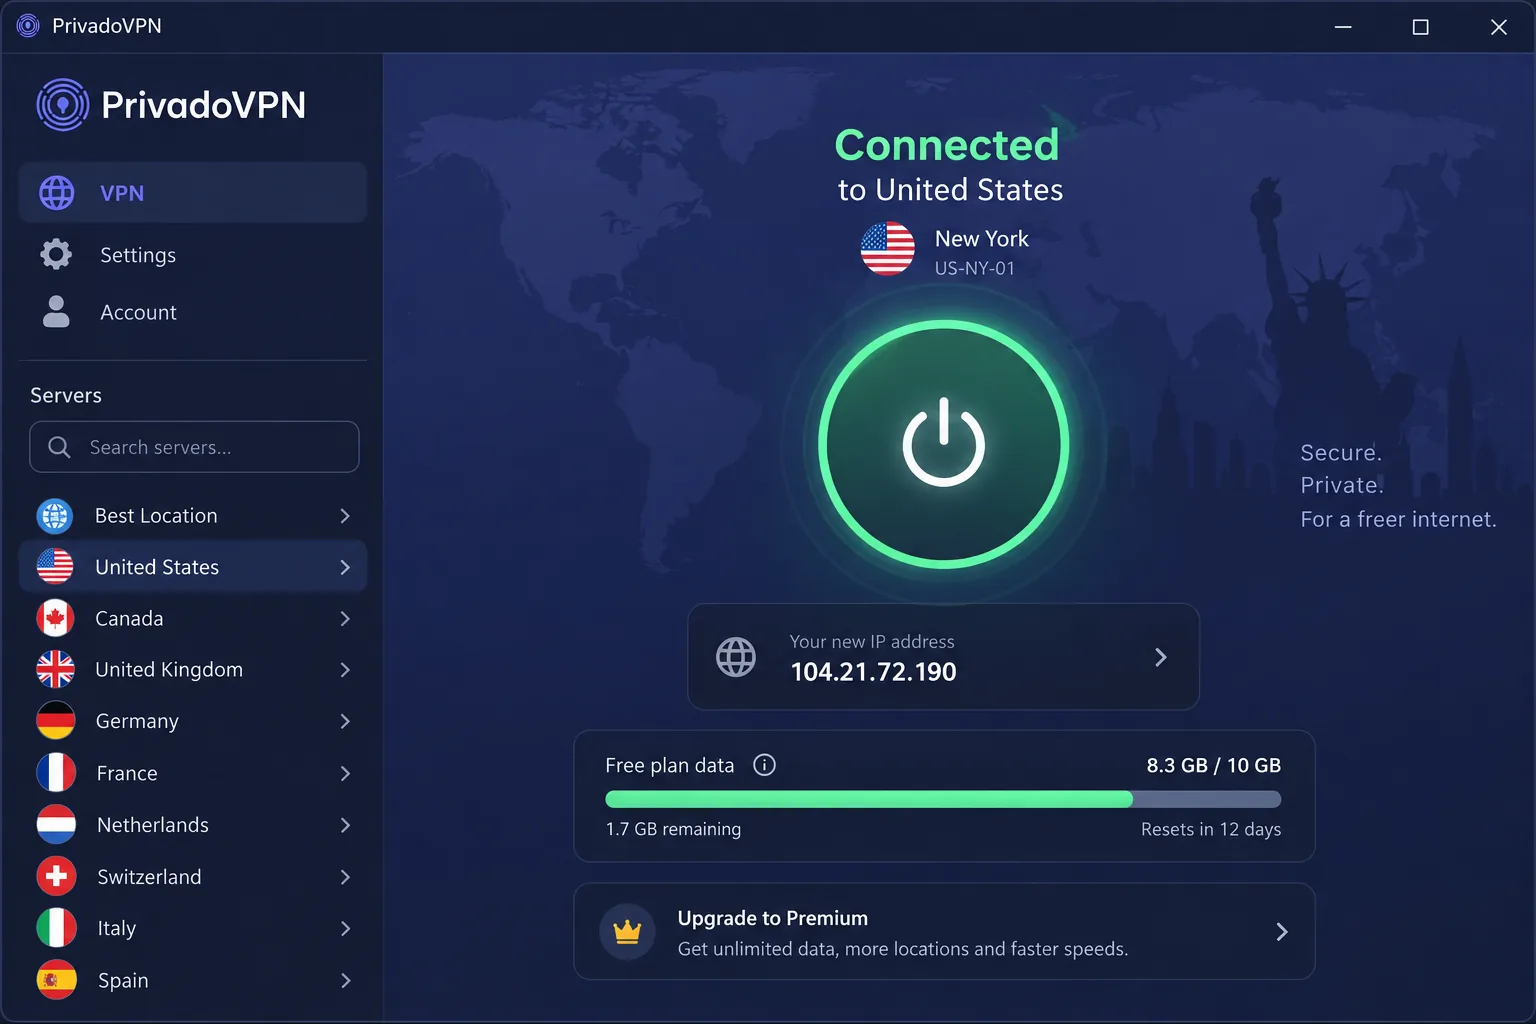Screen dimensions: 1536x1024
Task: Click the Netherlands flag icon
Action: click(56, 825)
